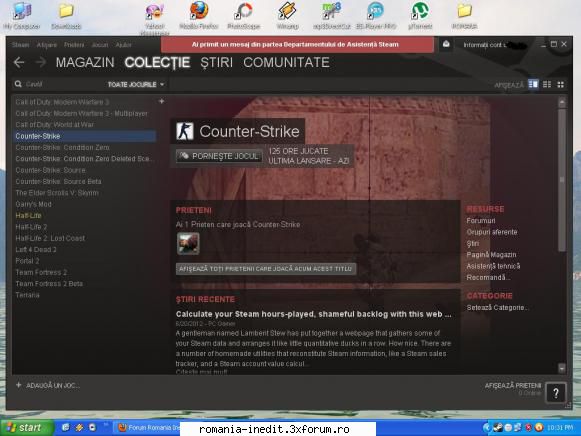Select Counter-Strike: Condition Zero in list

[62, 147]
